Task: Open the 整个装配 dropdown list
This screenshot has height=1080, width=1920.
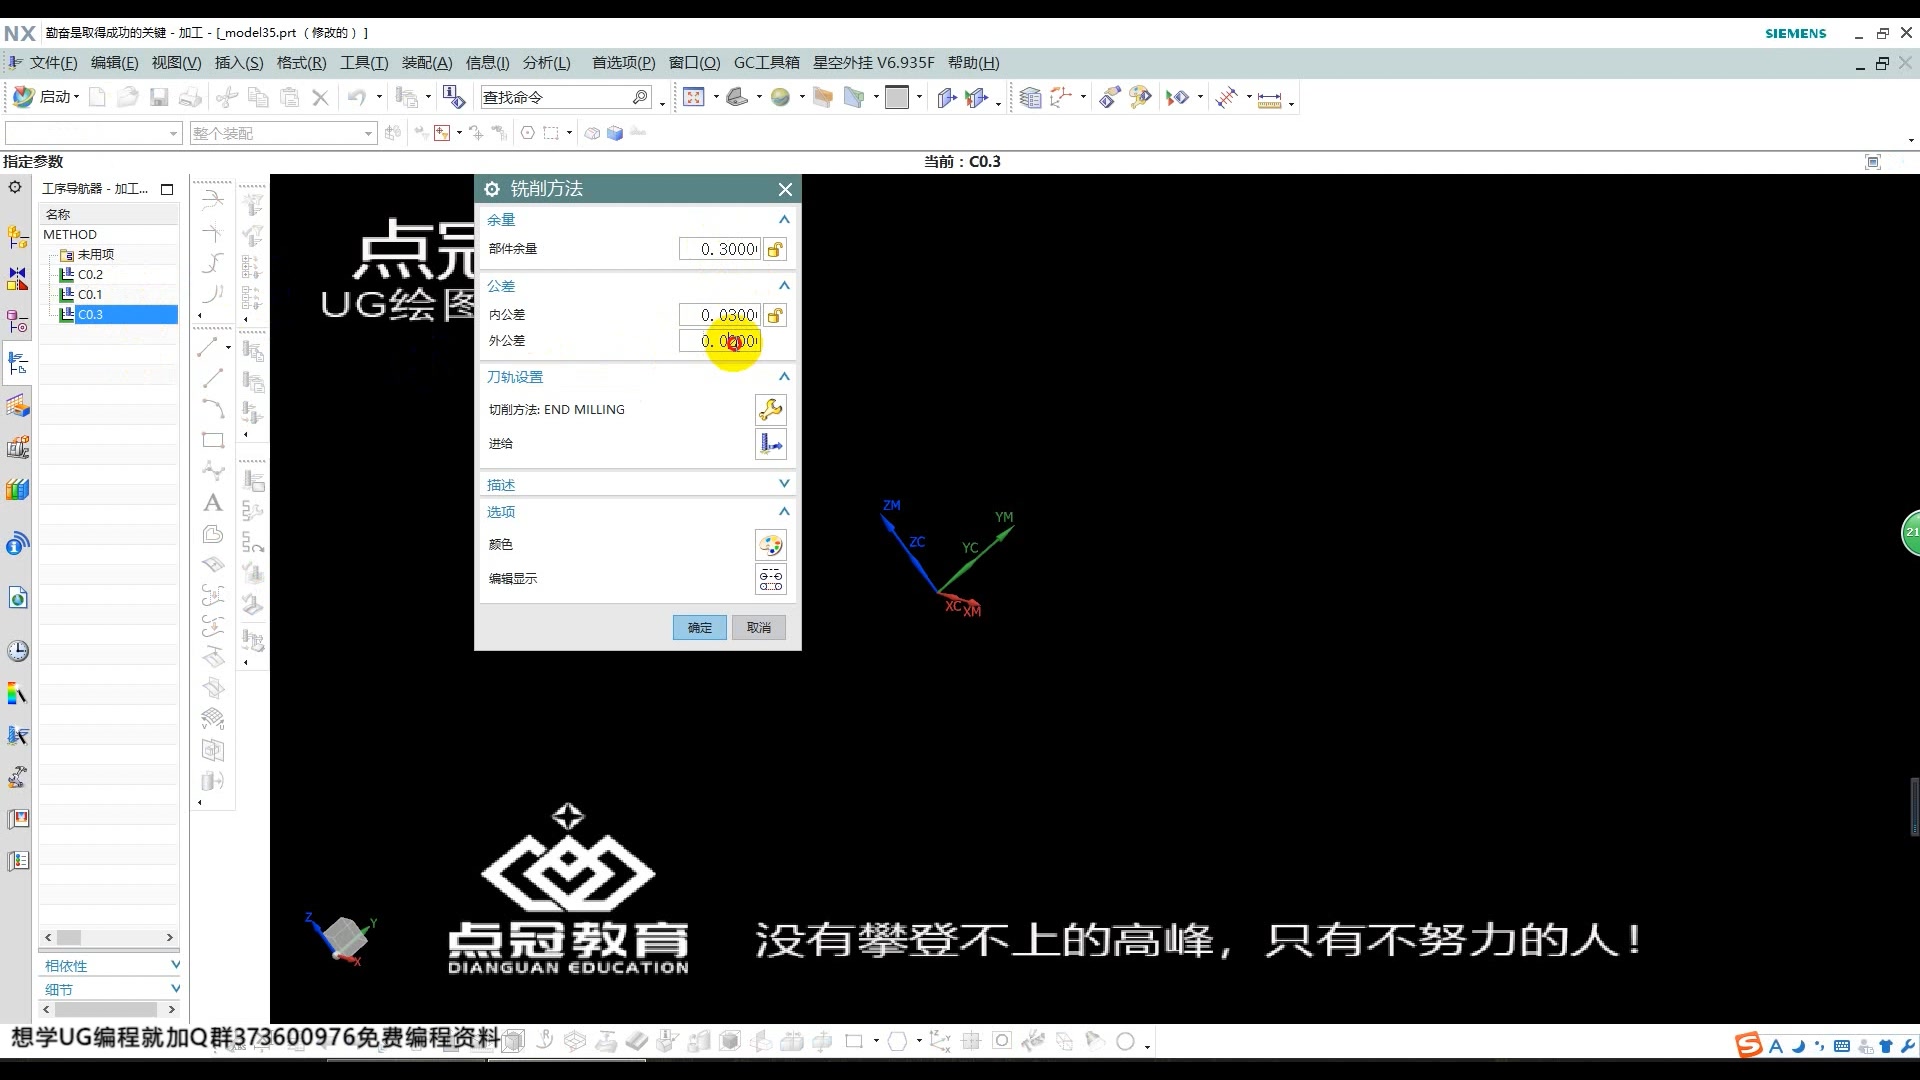Action: pyautogui.click(x=368, y=132)
